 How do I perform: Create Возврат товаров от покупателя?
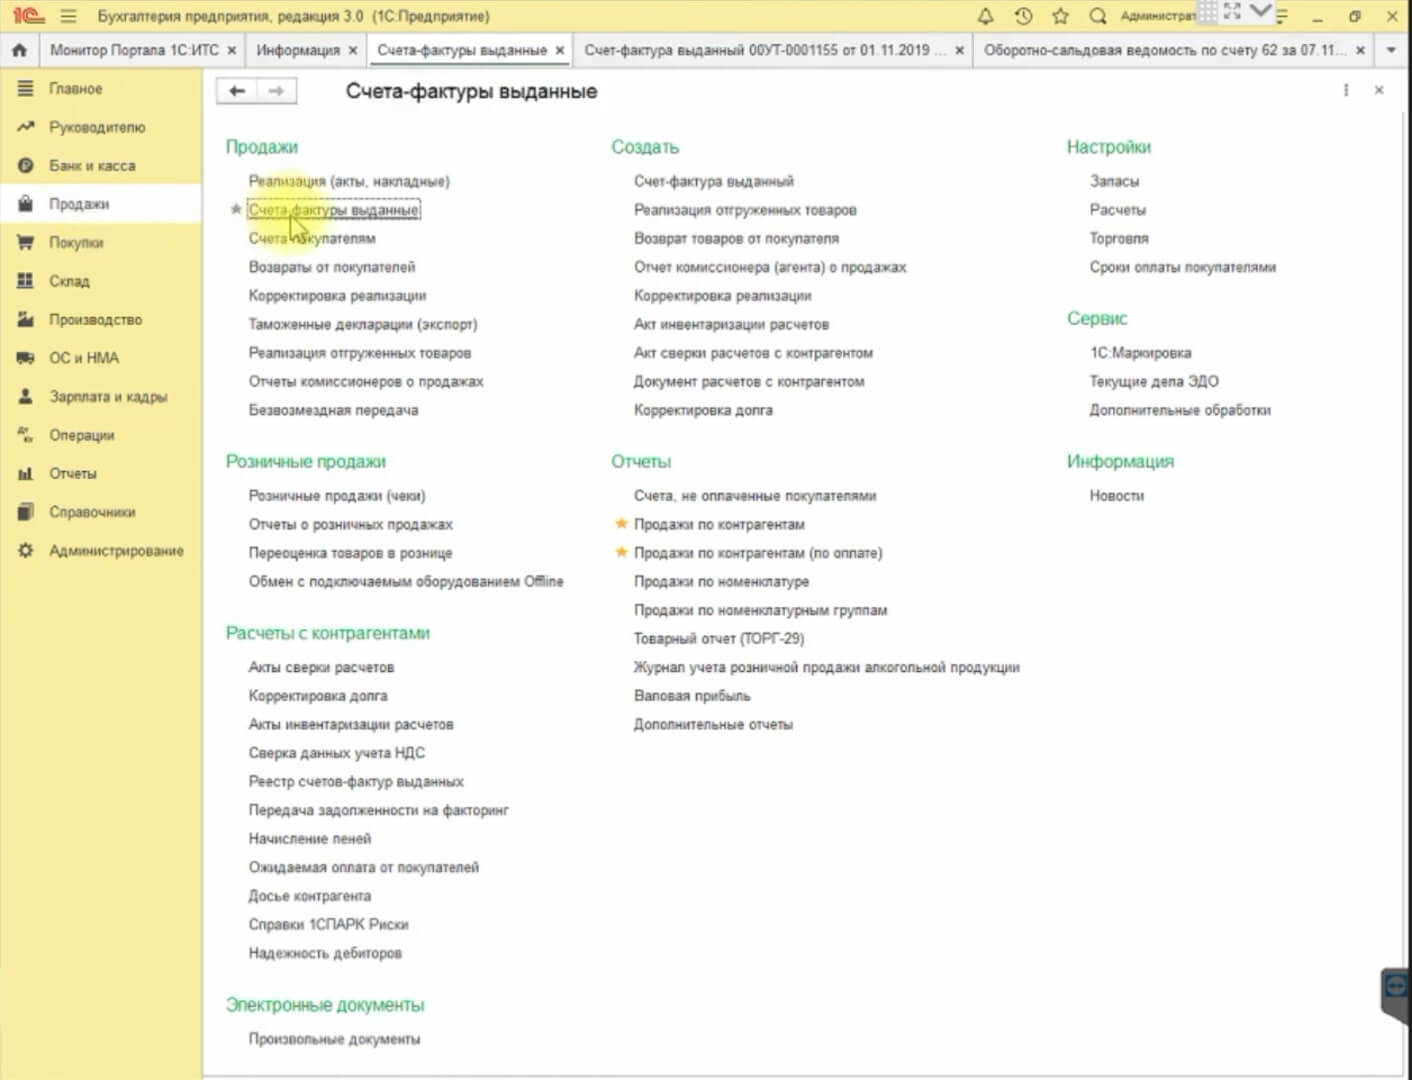click(x=736, y=238)
